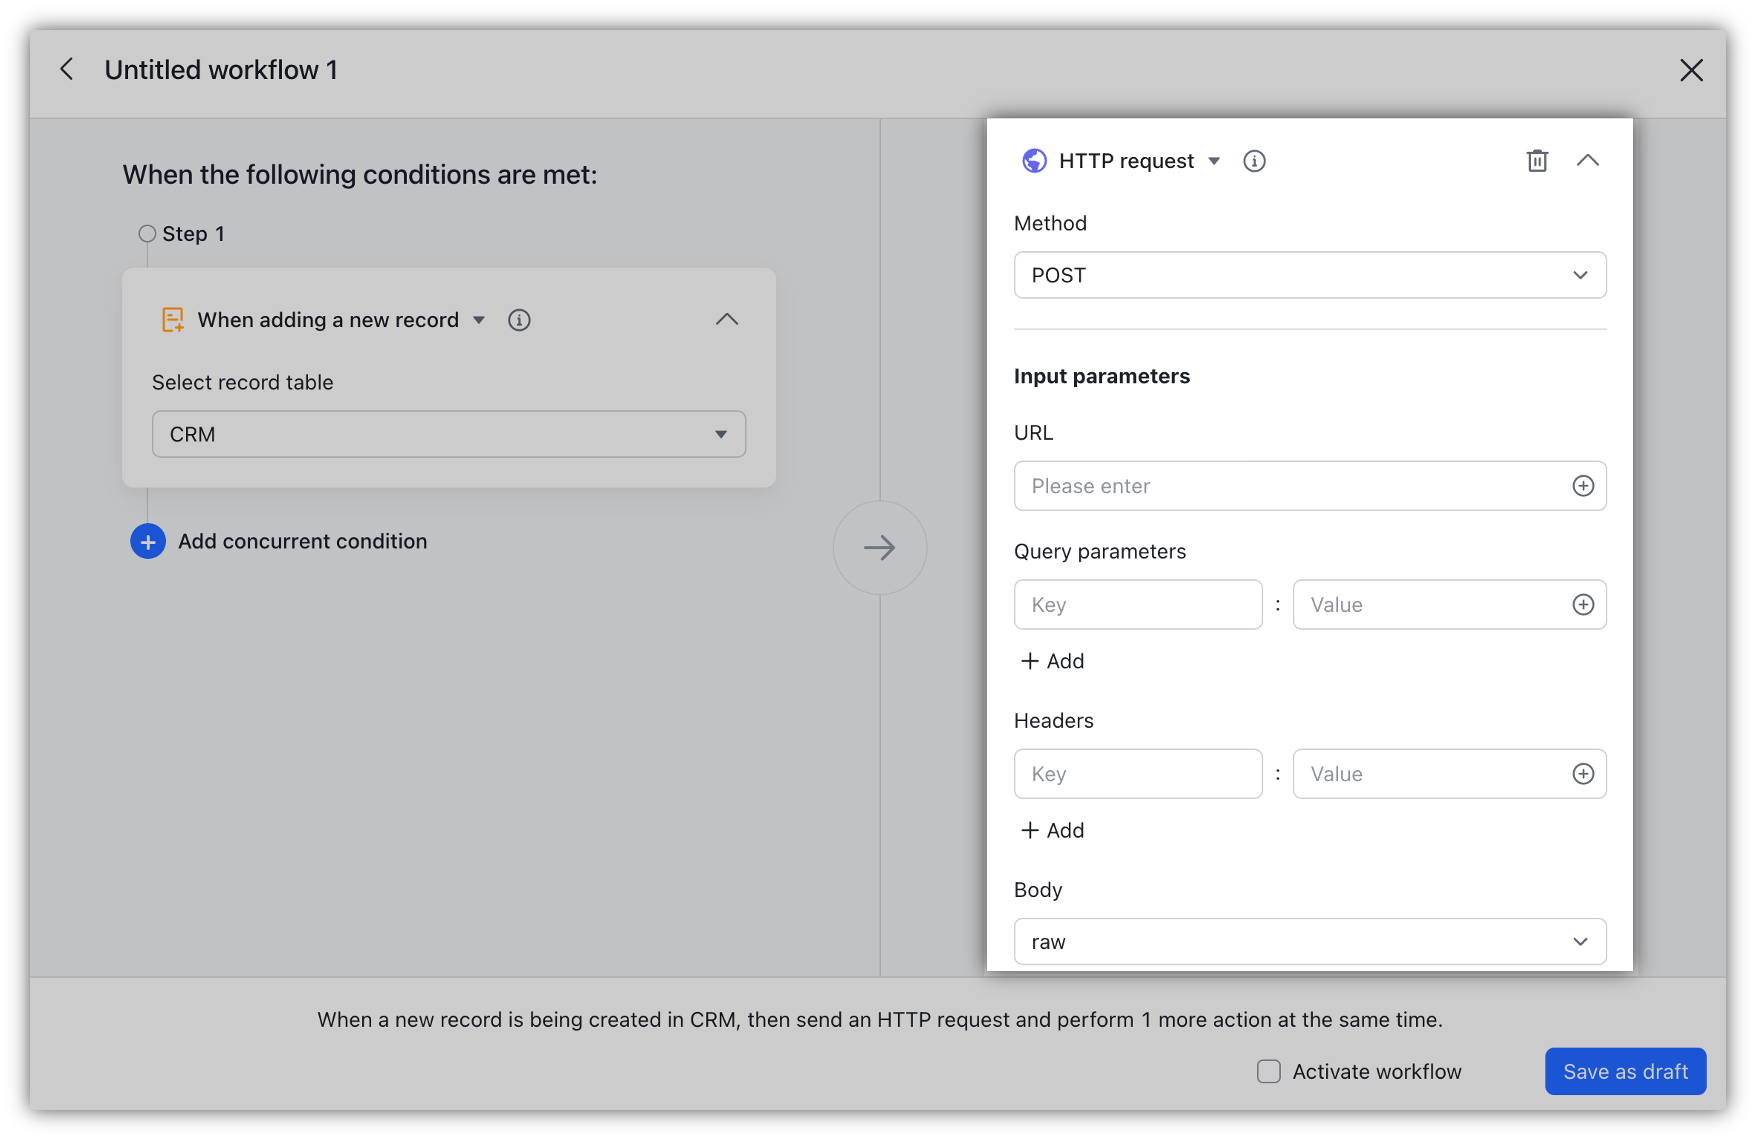Show info for 'When adding a new record'
Screen dimensions: 1756x1140
pyautogui.click(x=519, y=320)
